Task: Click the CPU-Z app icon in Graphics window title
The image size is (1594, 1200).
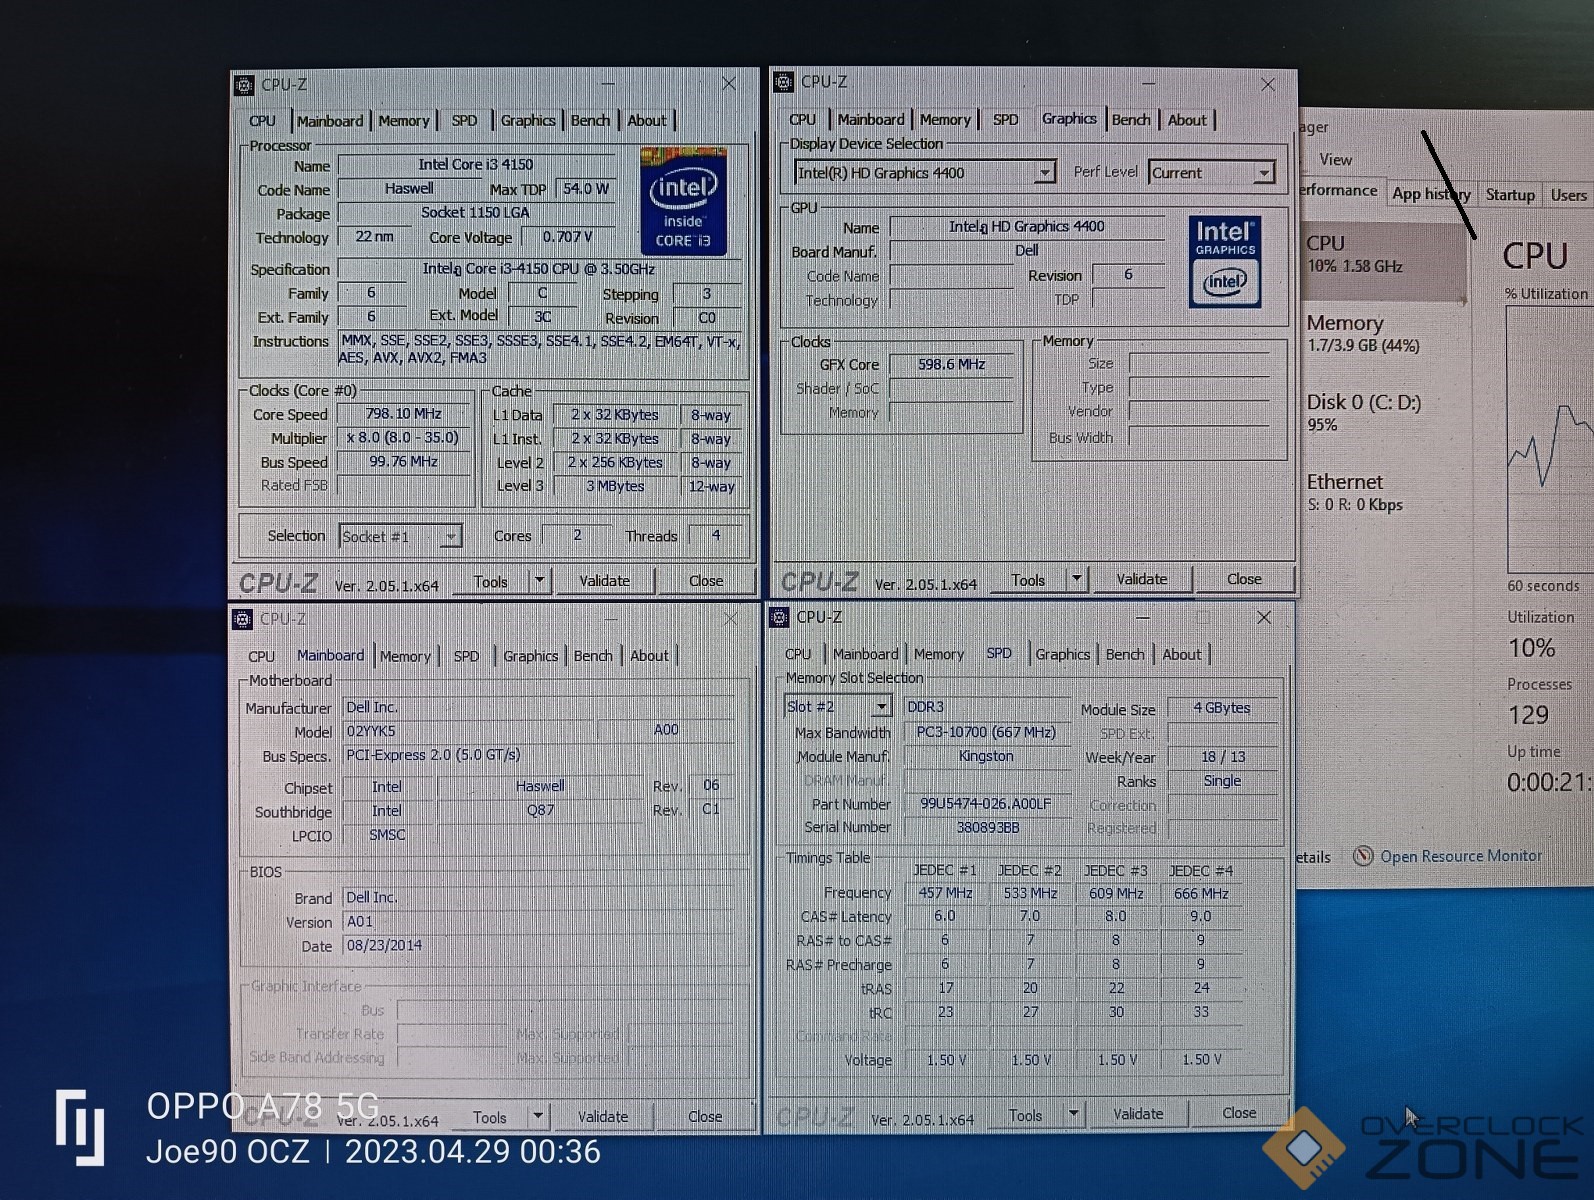Action: pyautogui.click(x=785, y=82)
